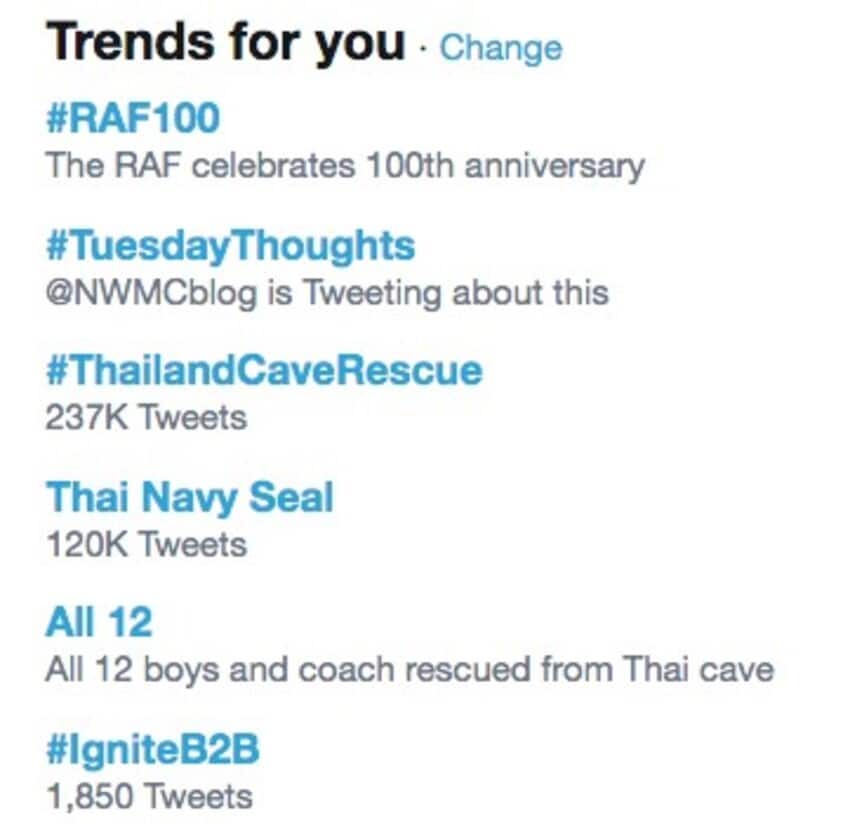
Task: Click the "120K Tweets" count
Action: [146, 544]
